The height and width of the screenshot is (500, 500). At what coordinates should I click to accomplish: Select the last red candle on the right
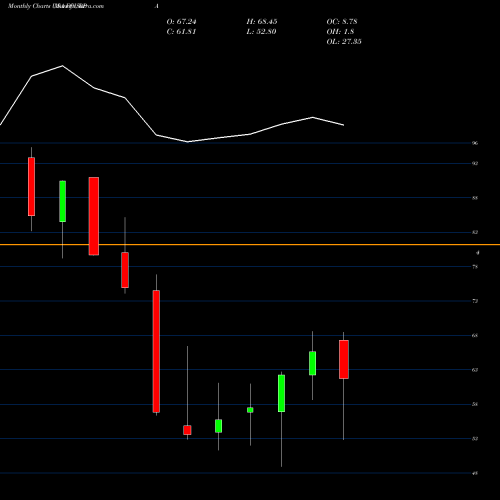click(x=344, y=359)
